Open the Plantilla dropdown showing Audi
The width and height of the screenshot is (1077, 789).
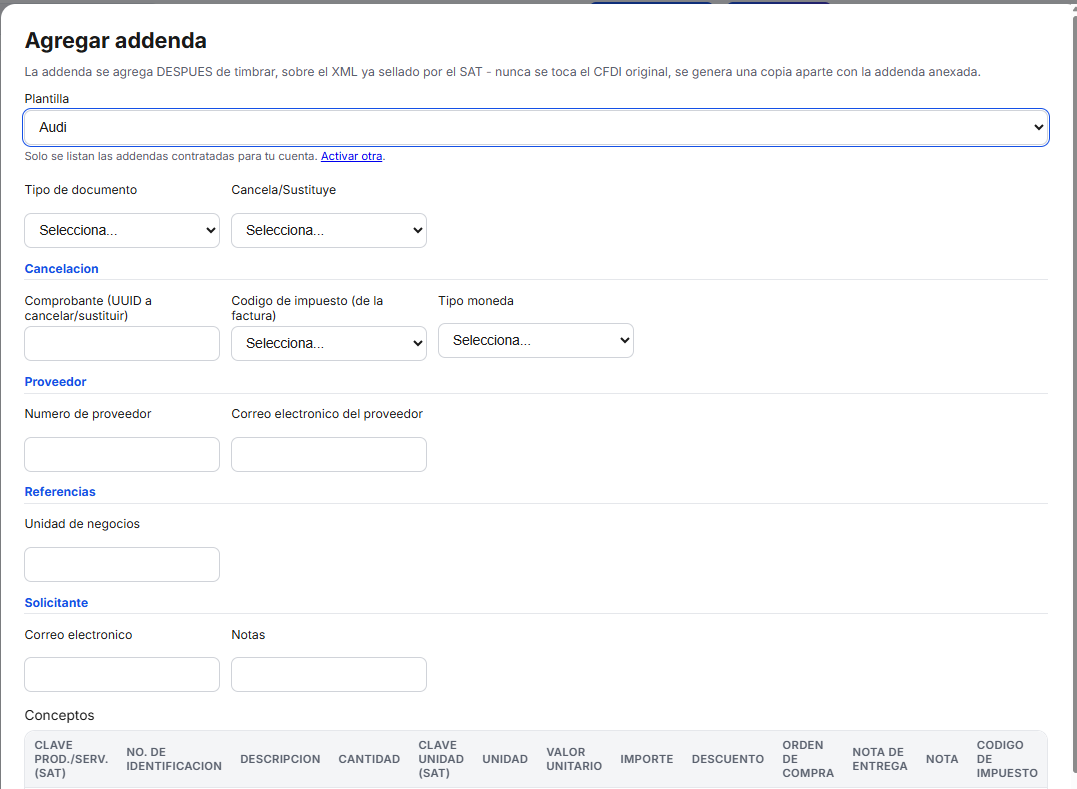point(536,127)
